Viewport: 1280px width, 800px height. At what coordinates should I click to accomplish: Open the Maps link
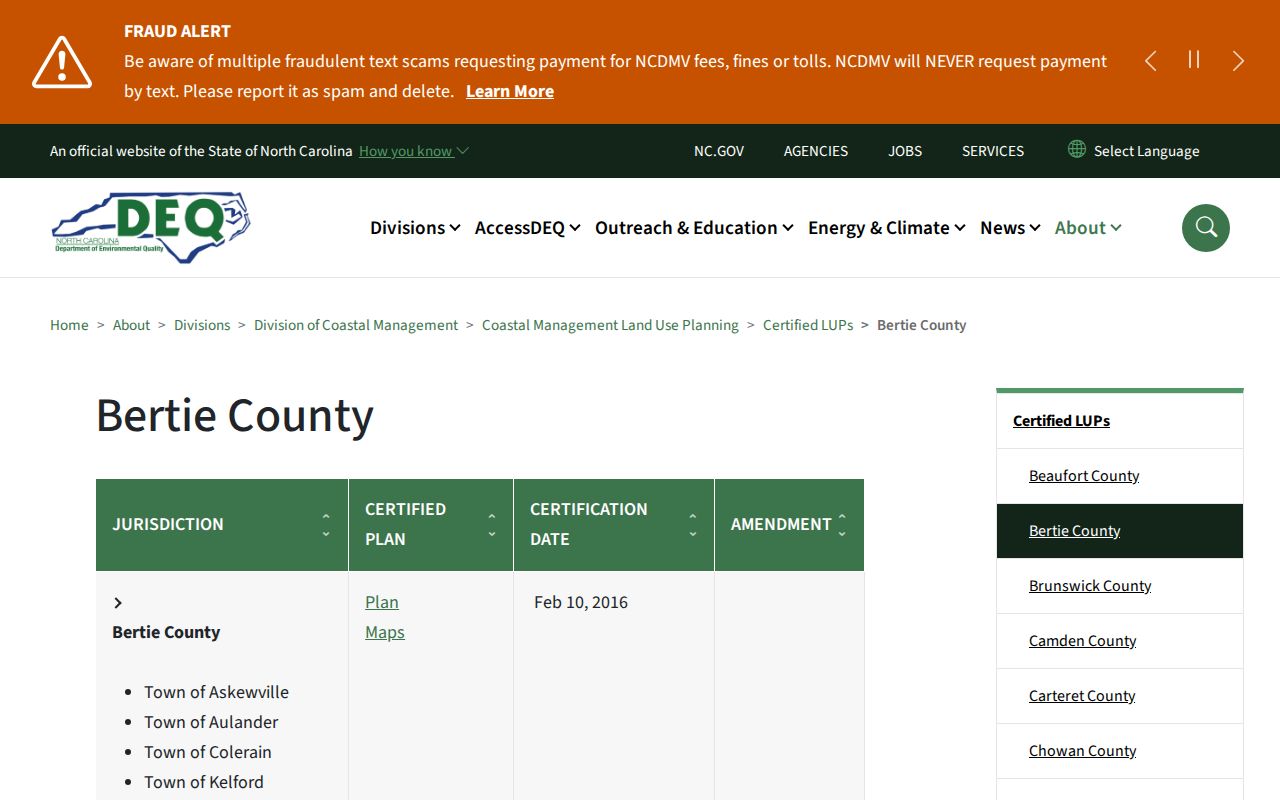385,632
